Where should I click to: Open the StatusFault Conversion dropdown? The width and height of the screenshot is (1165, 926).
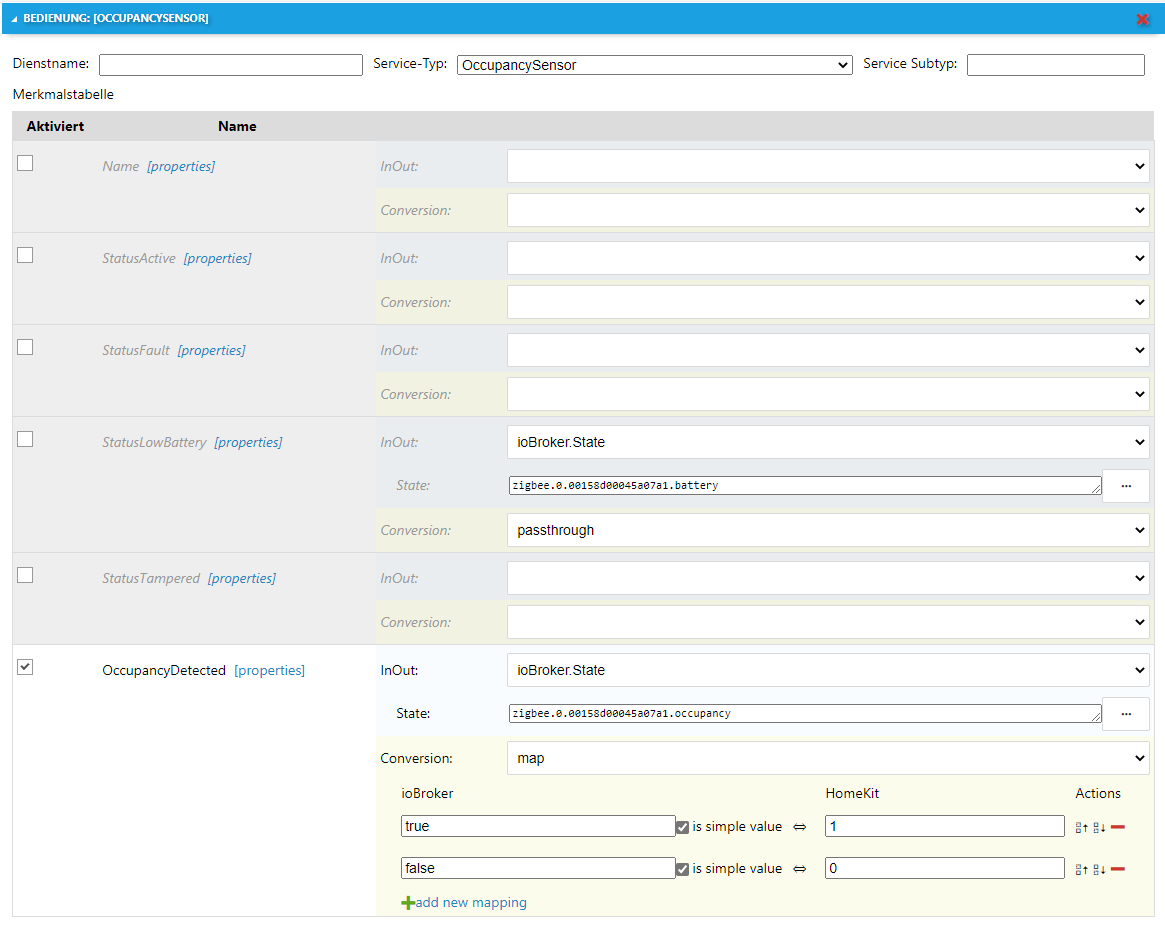pos(828,395)
